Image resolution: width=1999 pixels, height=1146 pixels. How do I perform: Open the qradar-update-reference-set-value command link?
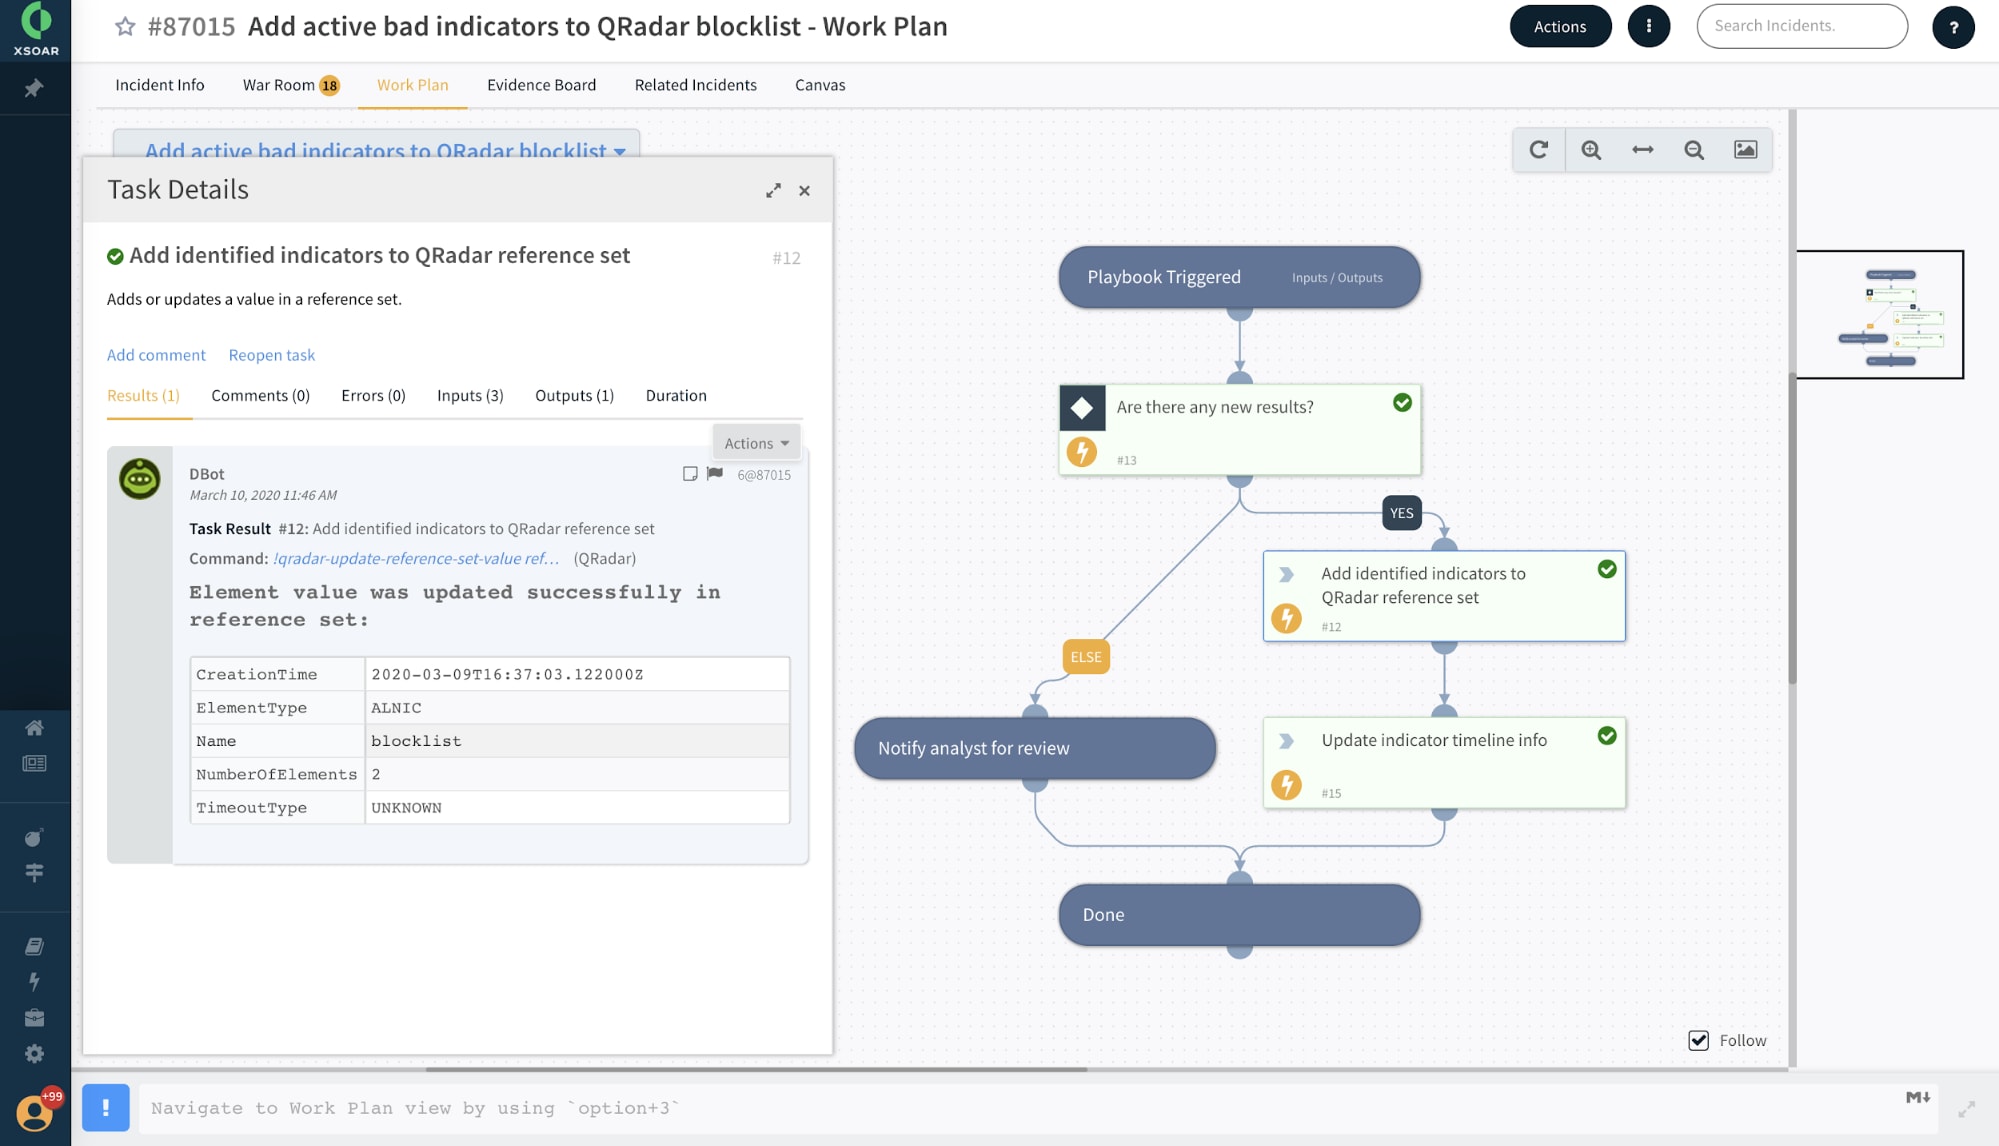coord(416,559)
